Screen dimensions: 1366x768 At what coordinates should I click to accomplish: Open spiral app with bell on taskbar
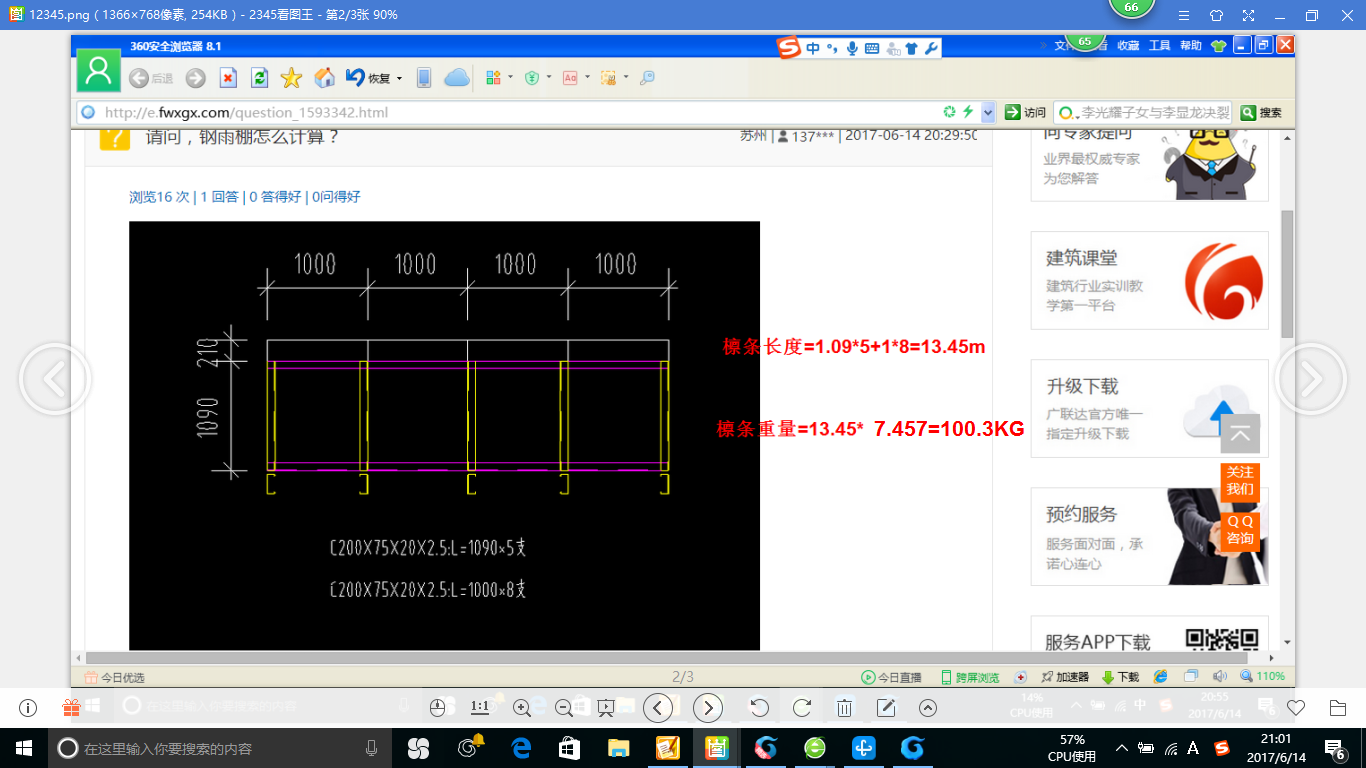(x=470, y=747)
